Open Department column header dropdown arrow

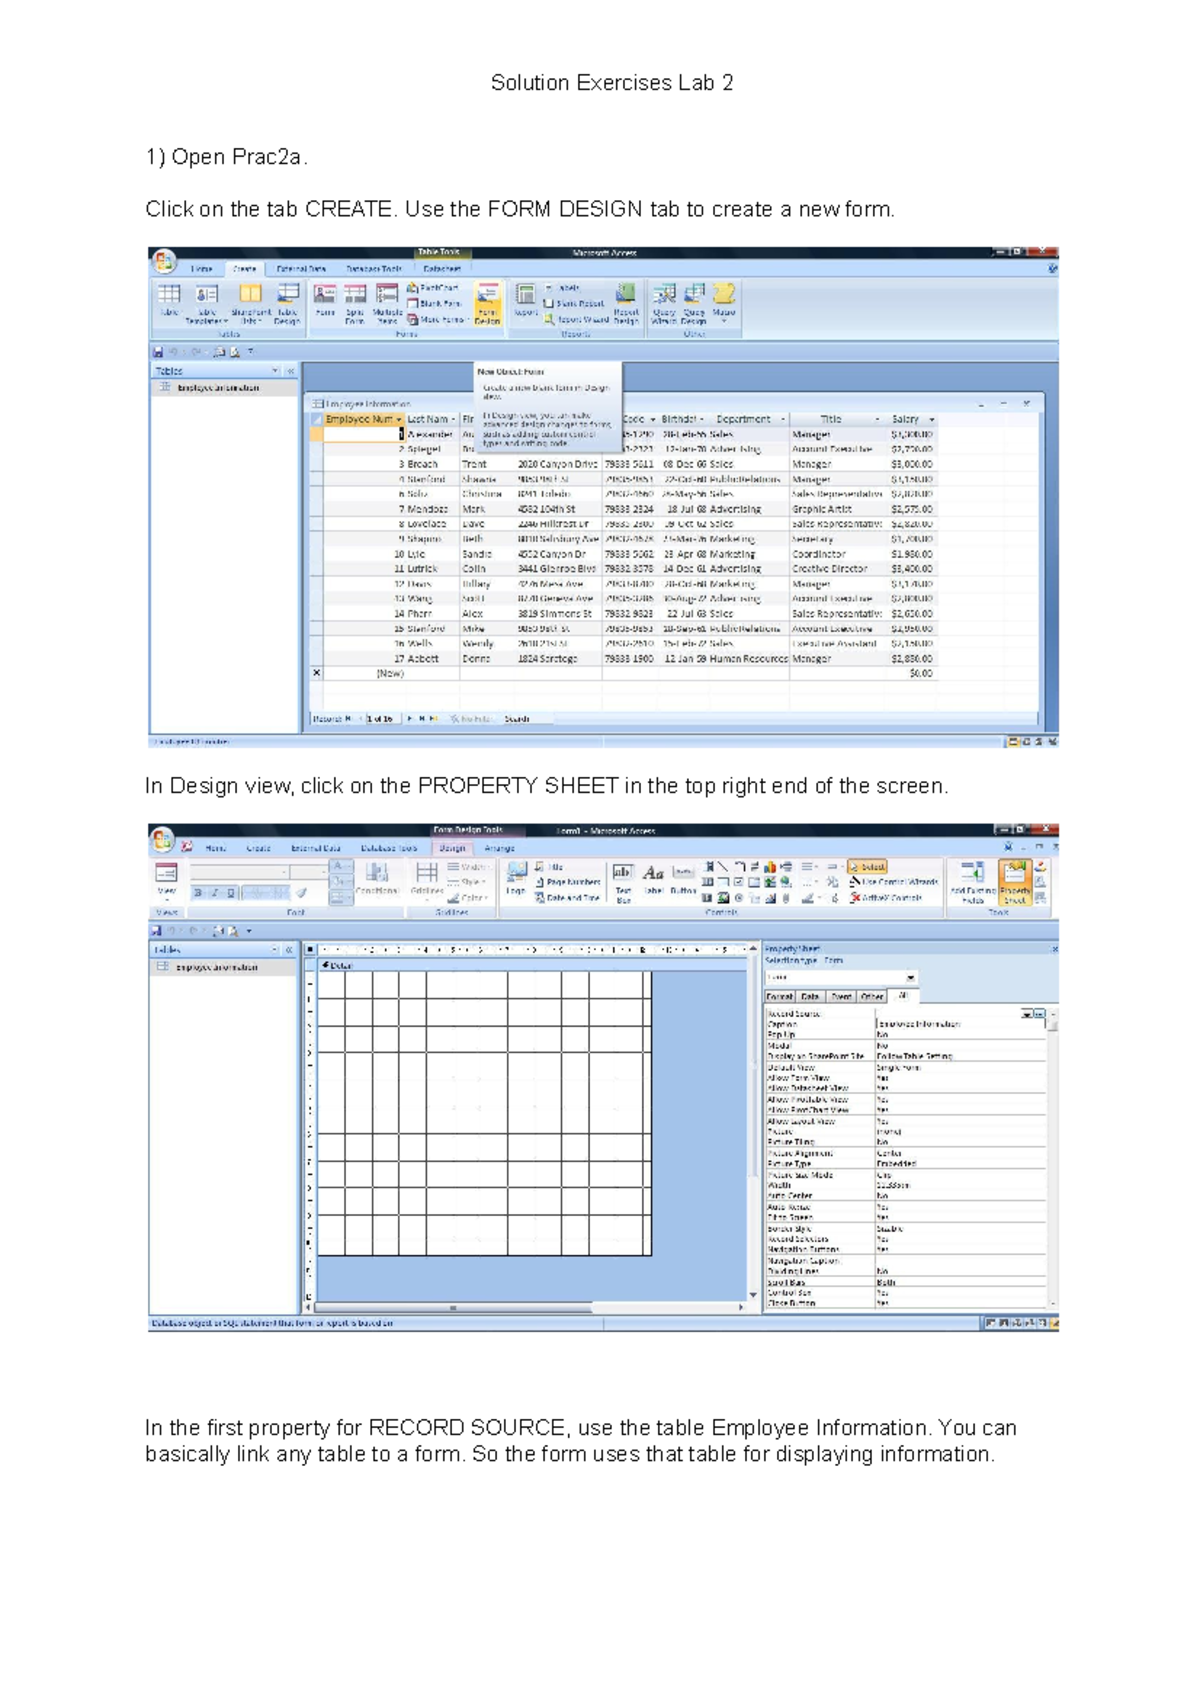783,419
